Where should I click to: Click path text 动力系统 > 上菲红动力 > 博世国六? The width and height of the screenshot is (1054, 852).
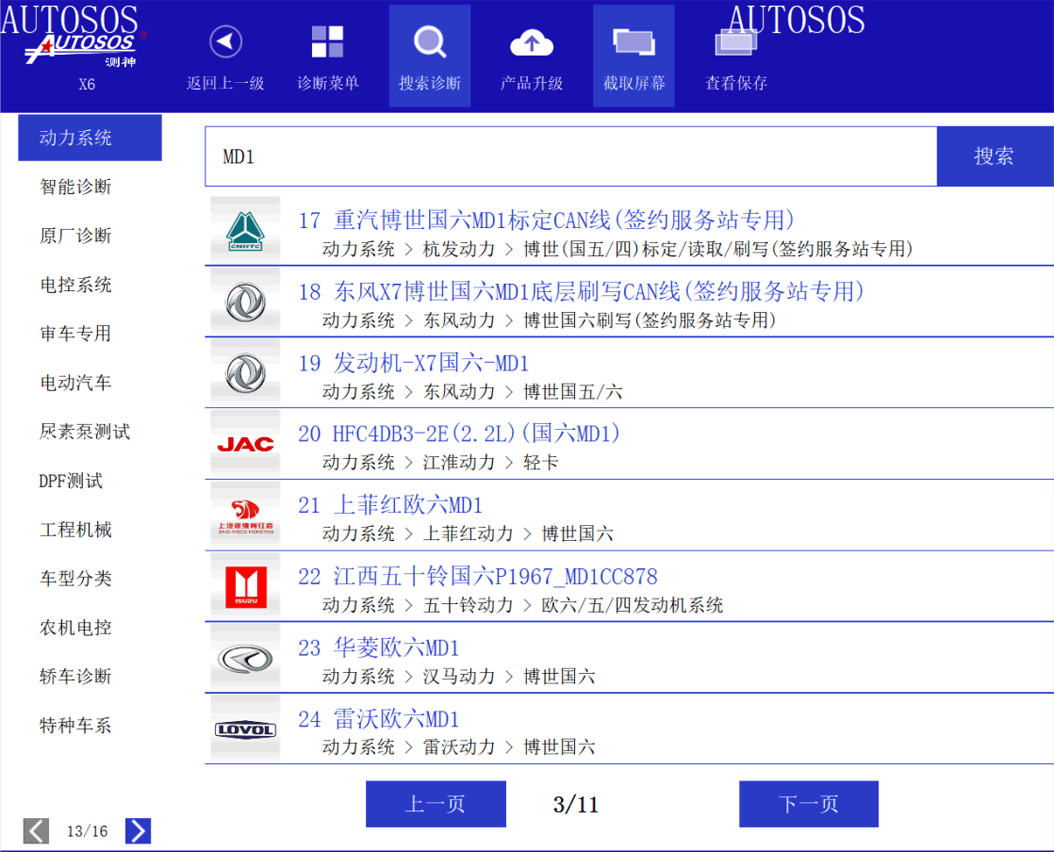tap(468, 534)
